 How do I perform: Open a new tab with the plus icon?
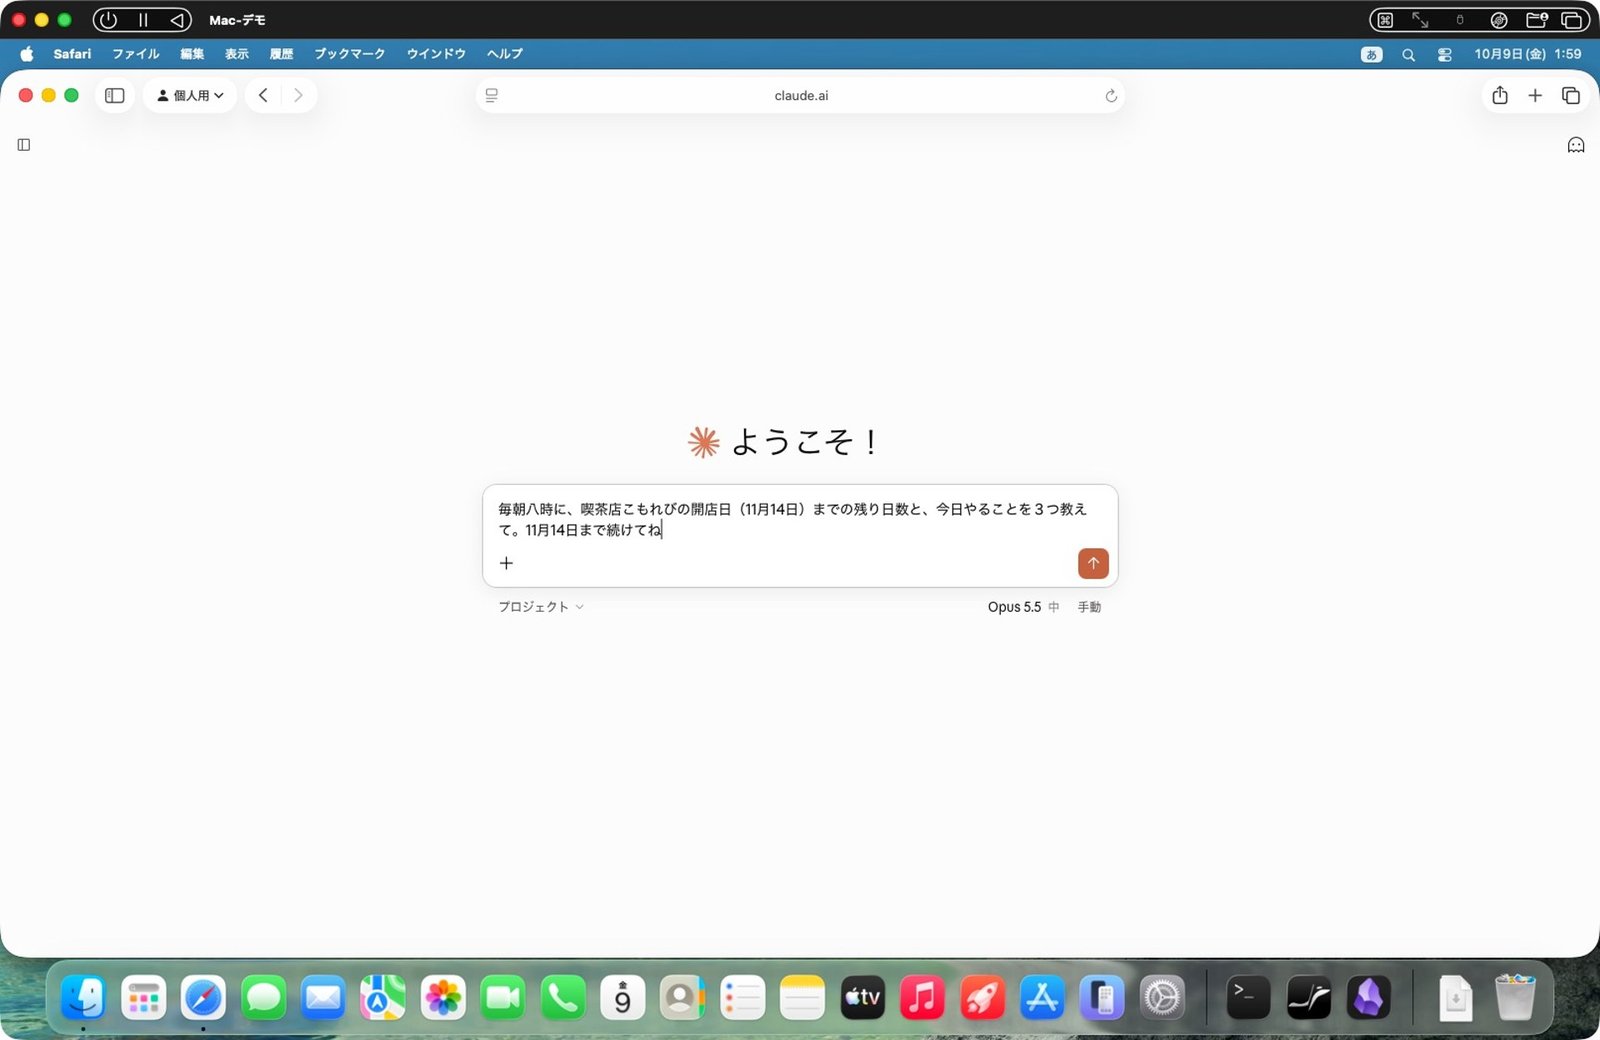[x=1535, y=95]
